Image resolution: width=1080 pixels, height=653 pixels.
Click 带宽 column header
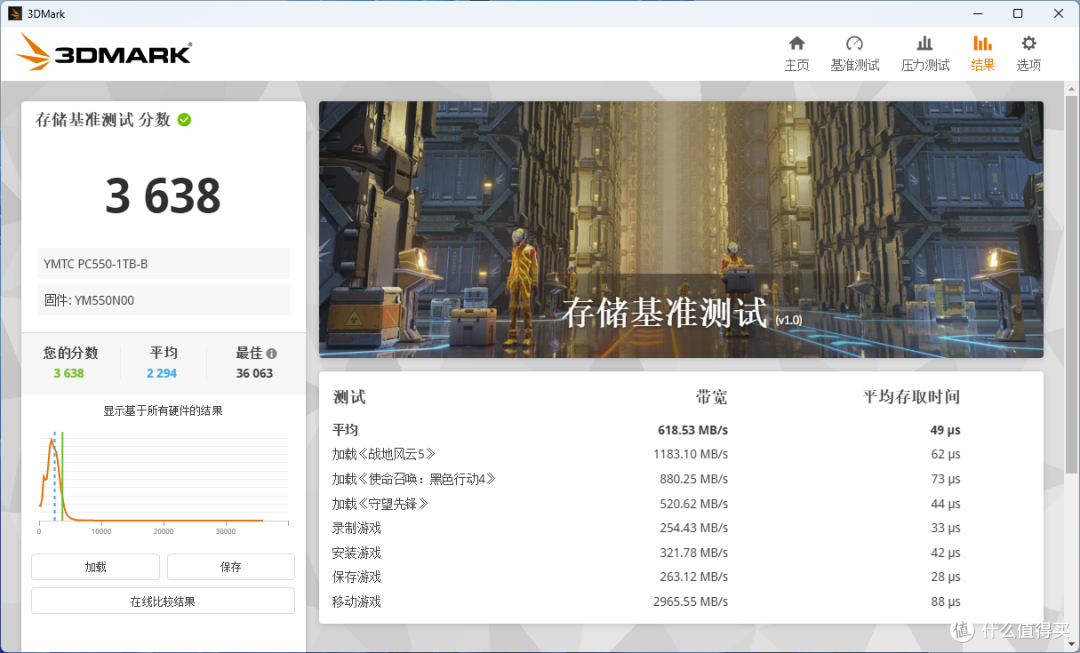(711, 397)
